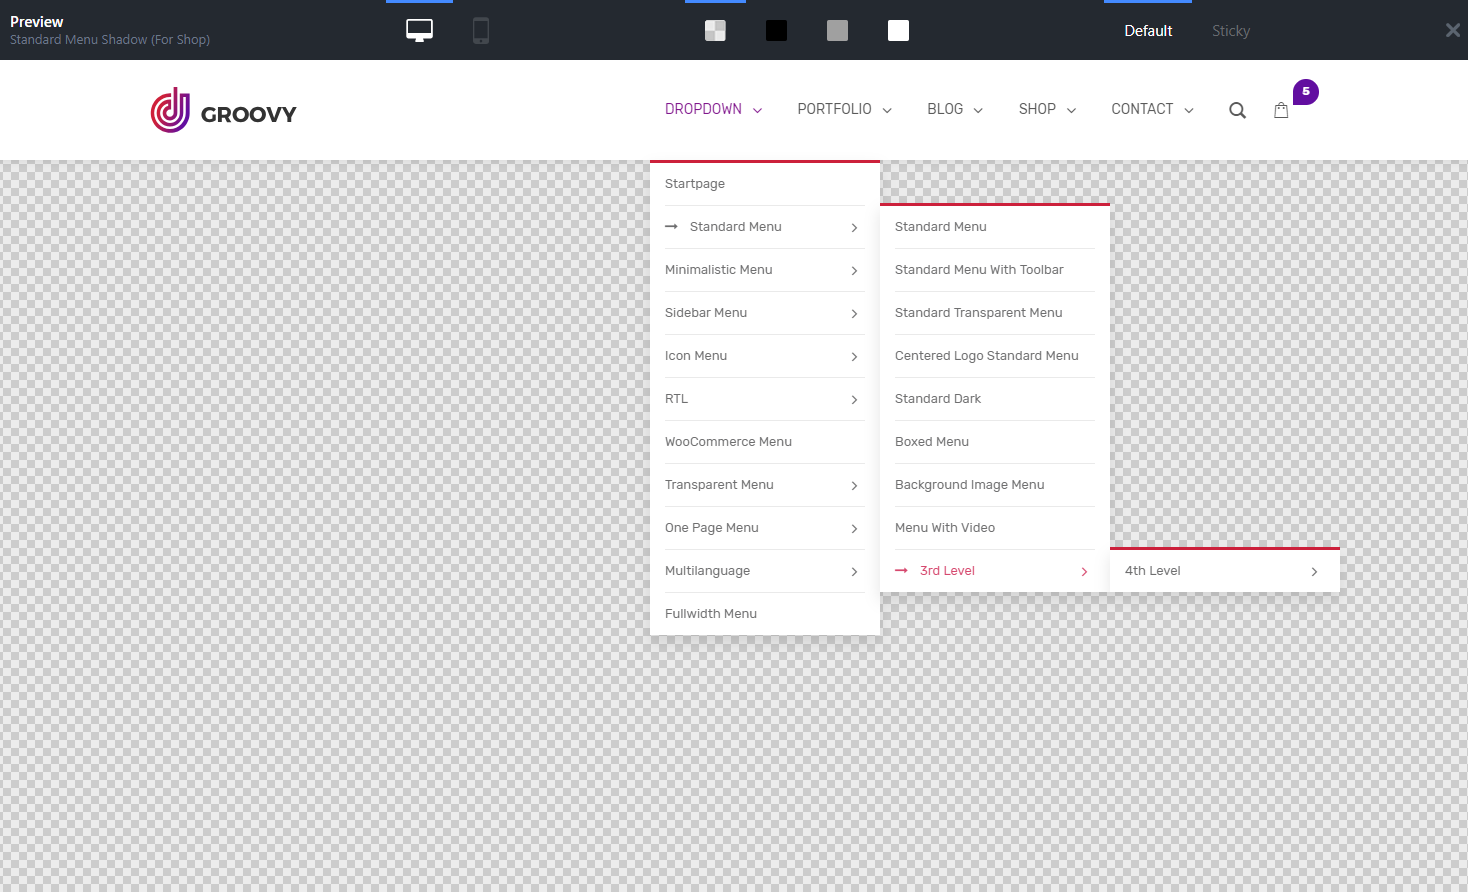1468x892 pixels.
Task: Click the search magnifier icon
Action: (1237, 111)
